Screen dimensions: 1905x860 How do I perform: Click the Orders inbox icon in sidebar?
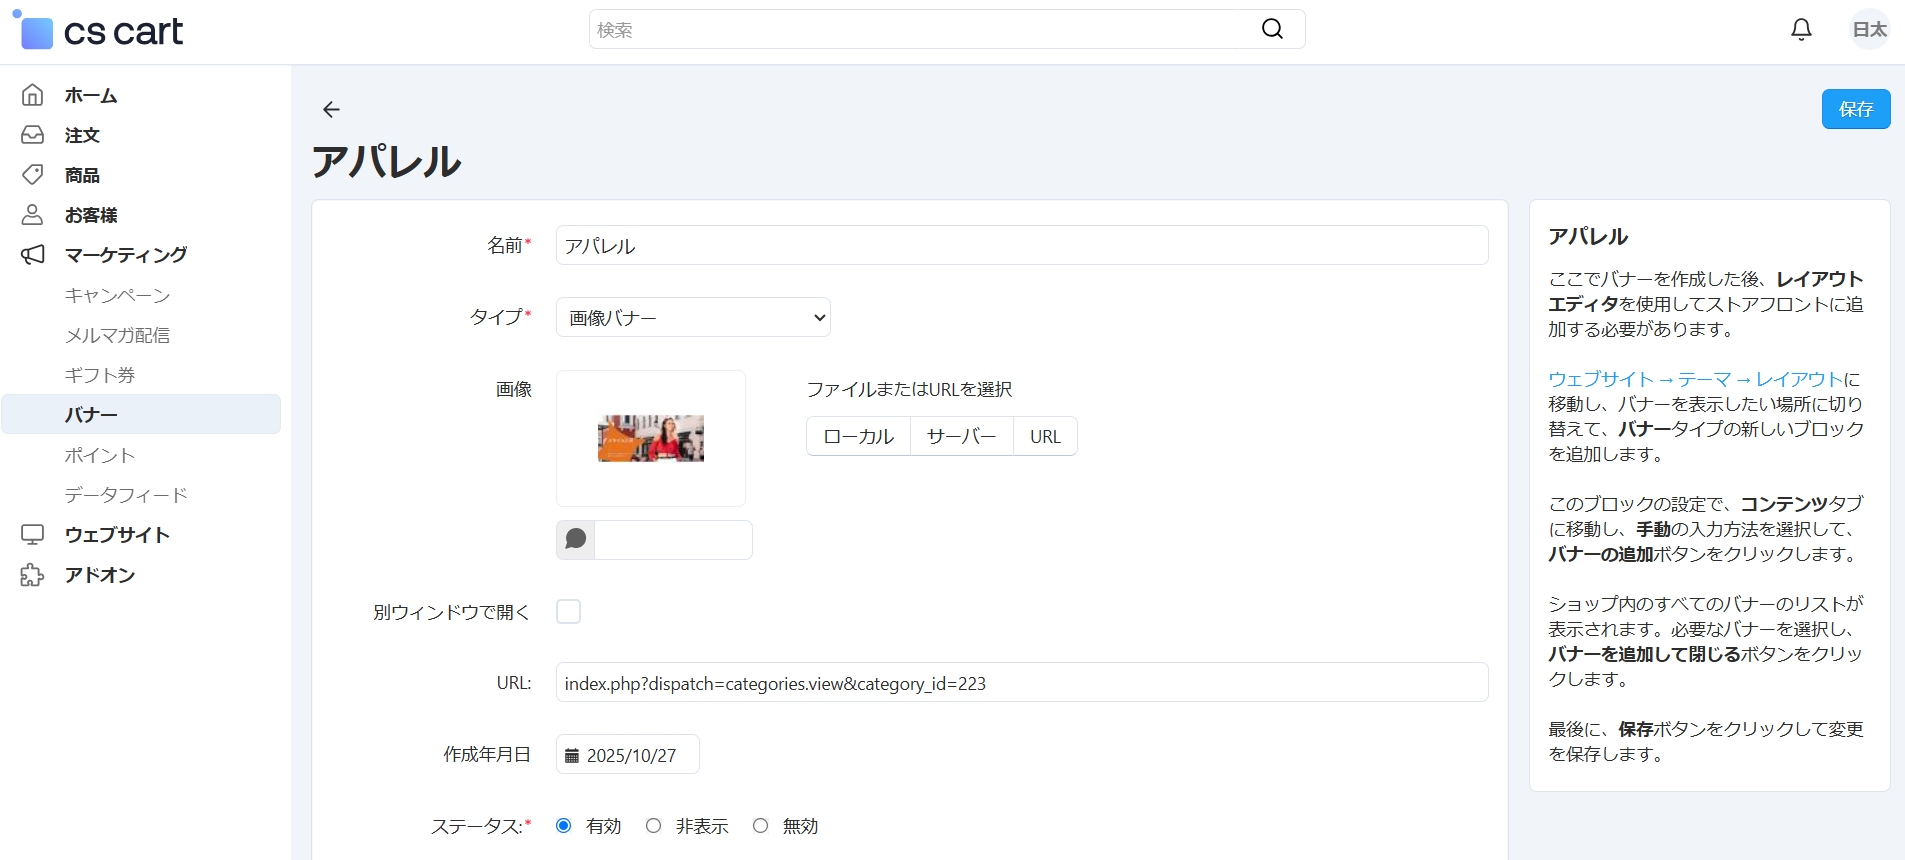coord(33,135)
